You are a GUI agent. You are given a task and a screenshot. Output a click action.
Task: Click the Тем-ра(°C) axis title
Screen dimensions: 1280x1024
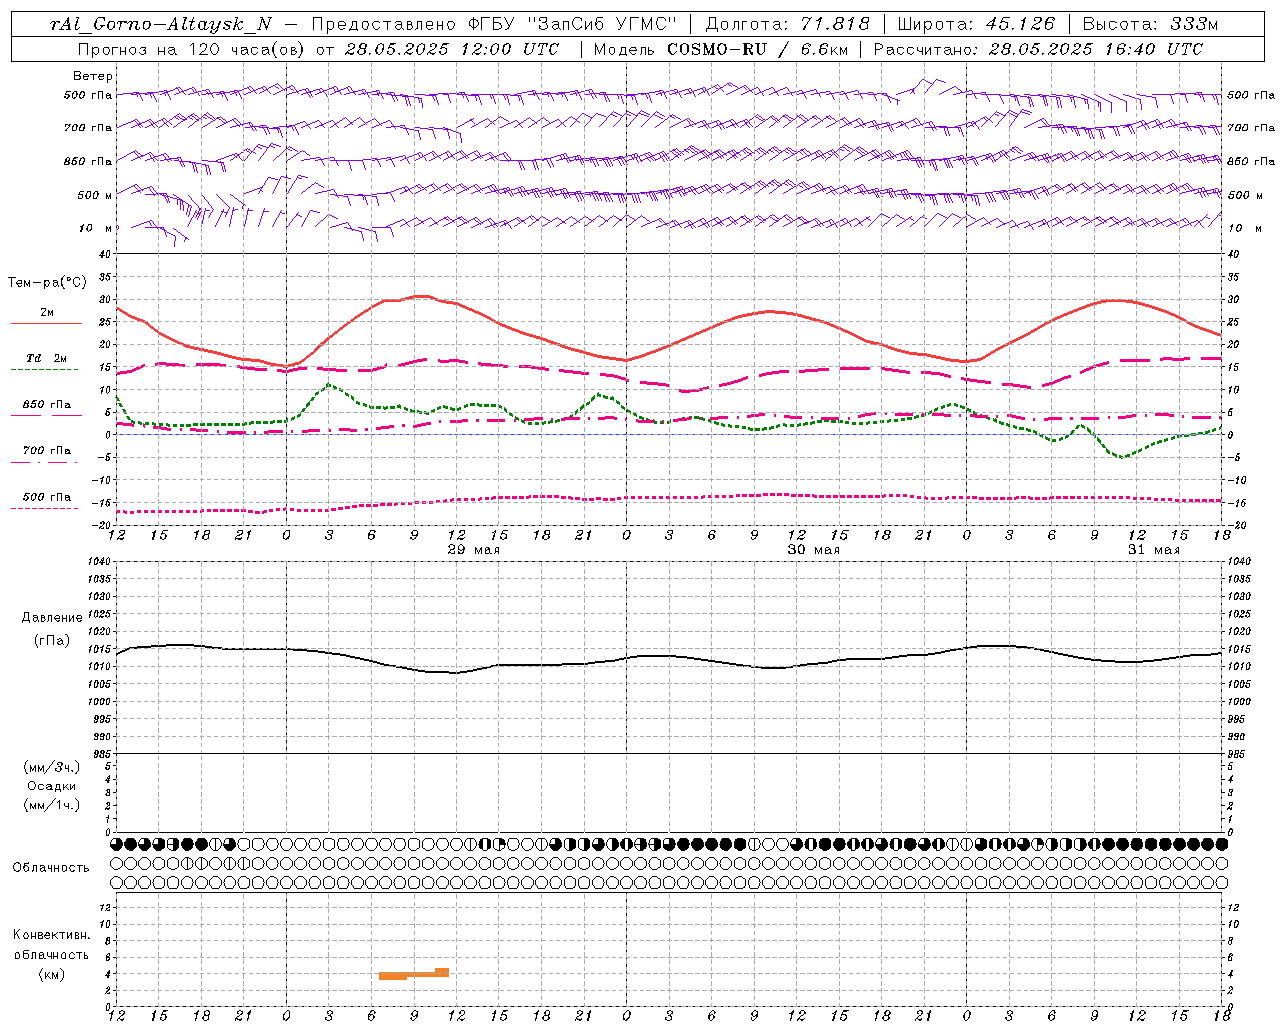47,283
